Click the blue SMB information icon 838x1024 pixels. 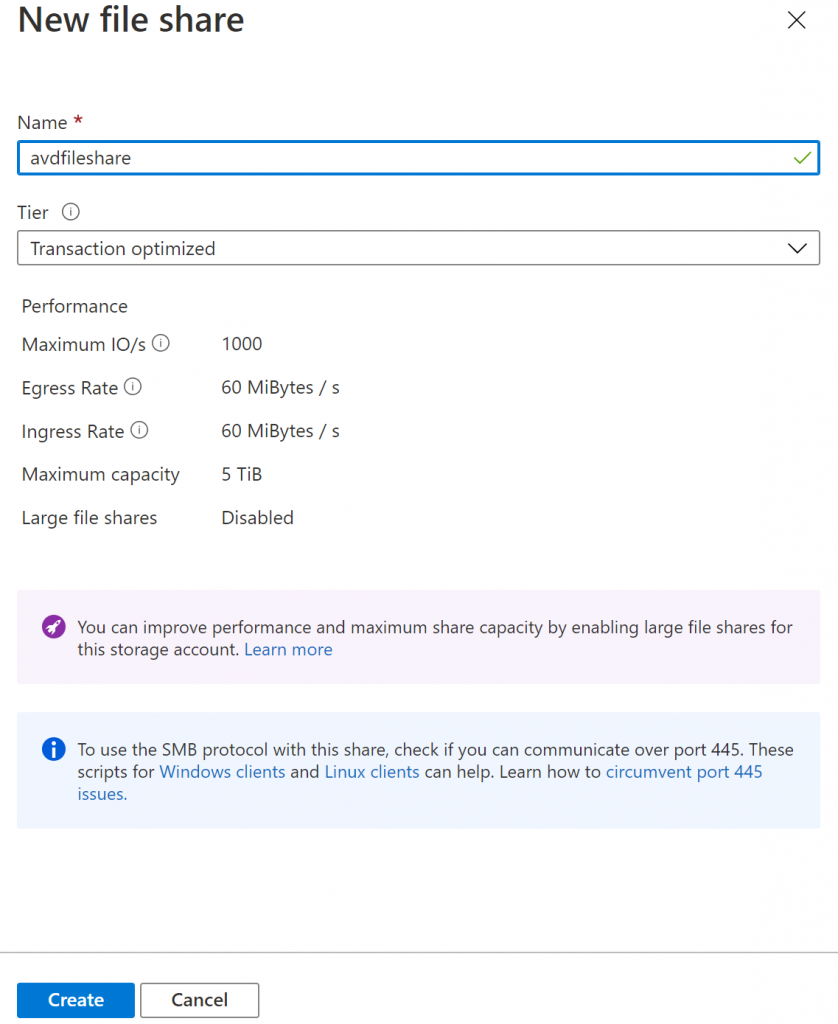click(x=54, y=749)
